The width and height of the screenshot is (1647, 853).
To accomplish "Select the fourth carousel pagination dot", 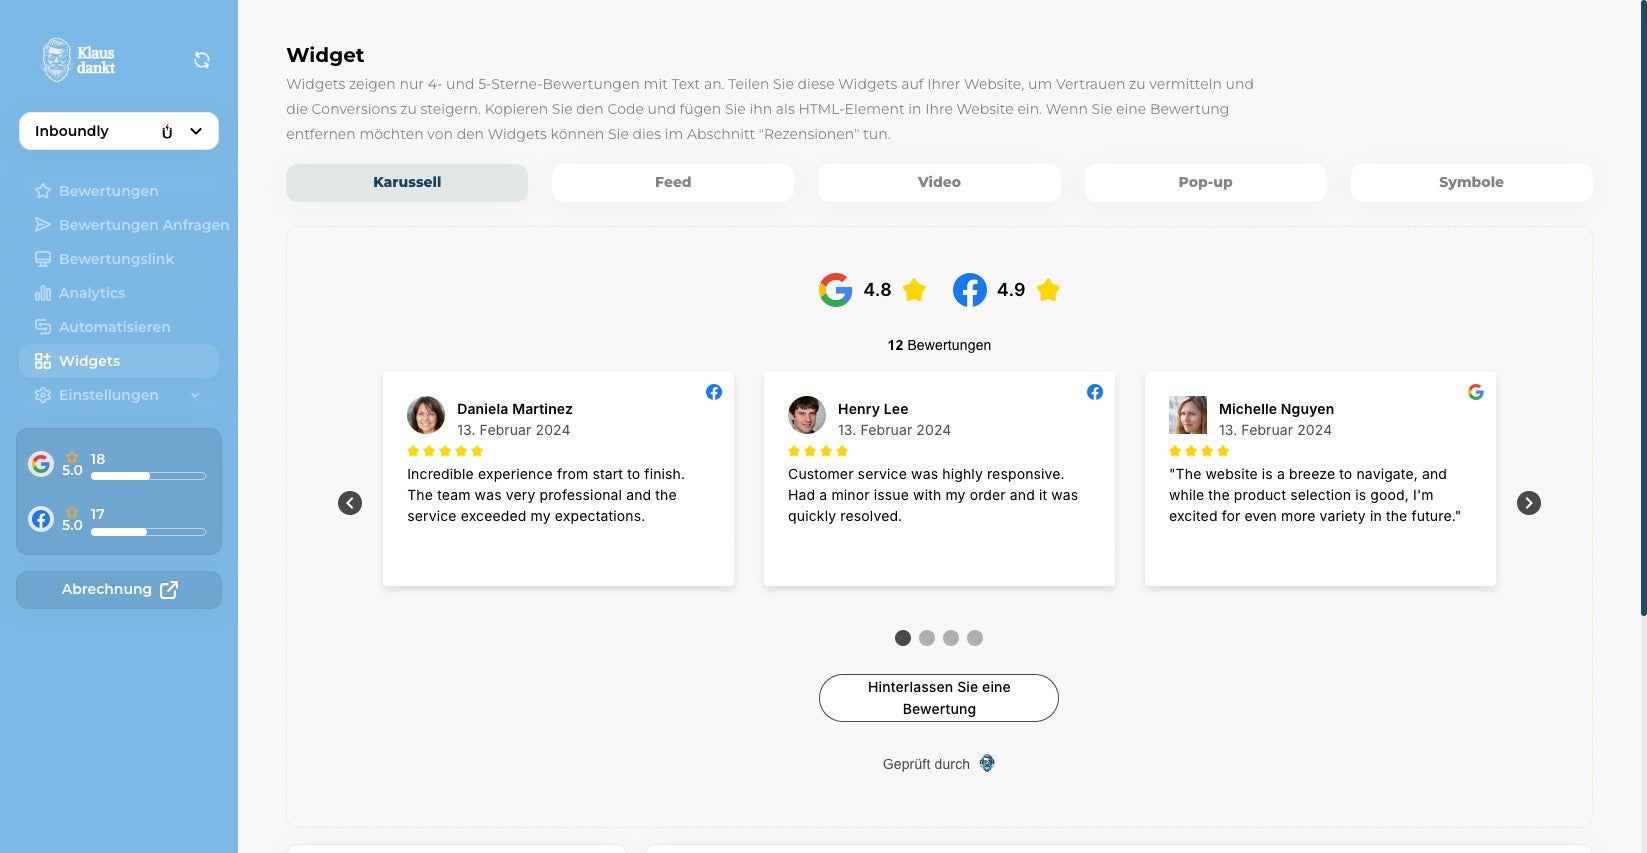I will (975, 638).
